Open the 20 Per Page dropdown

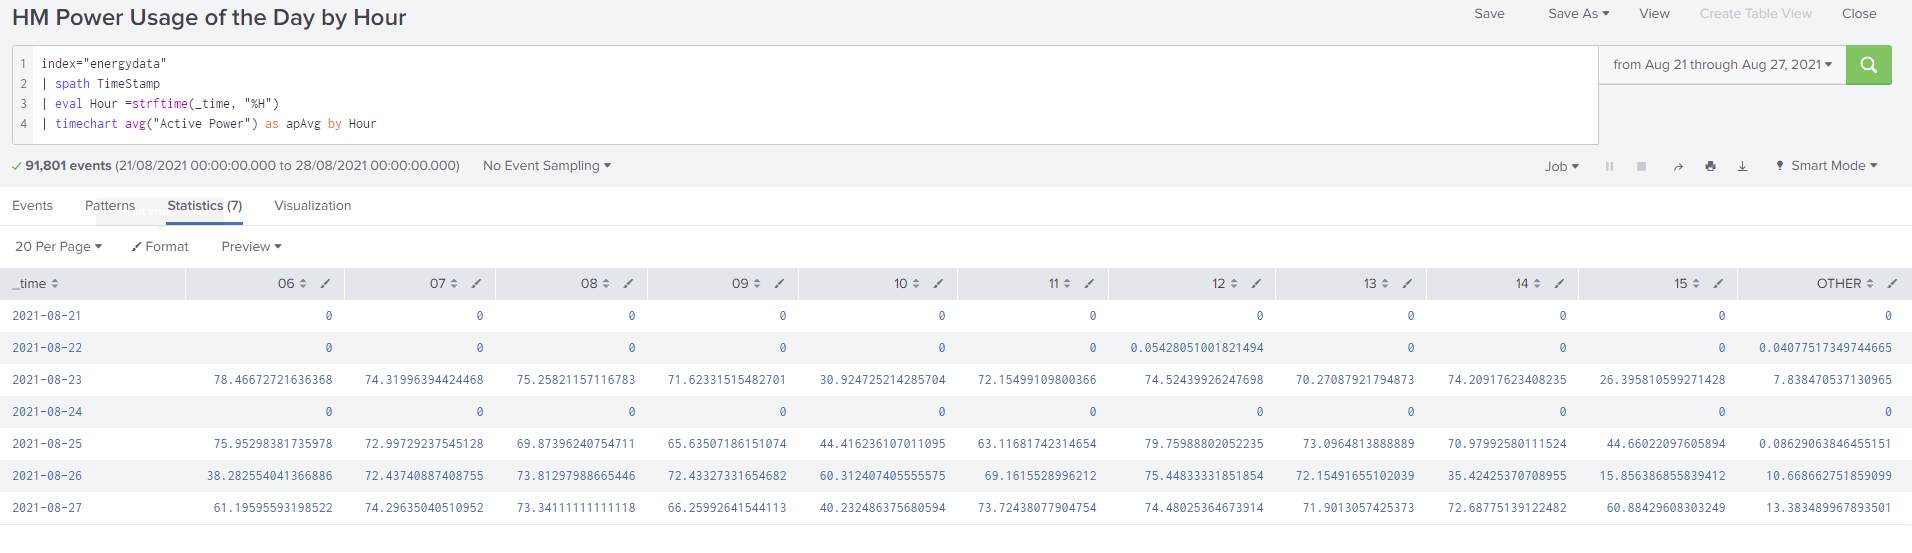click(58, 247)
